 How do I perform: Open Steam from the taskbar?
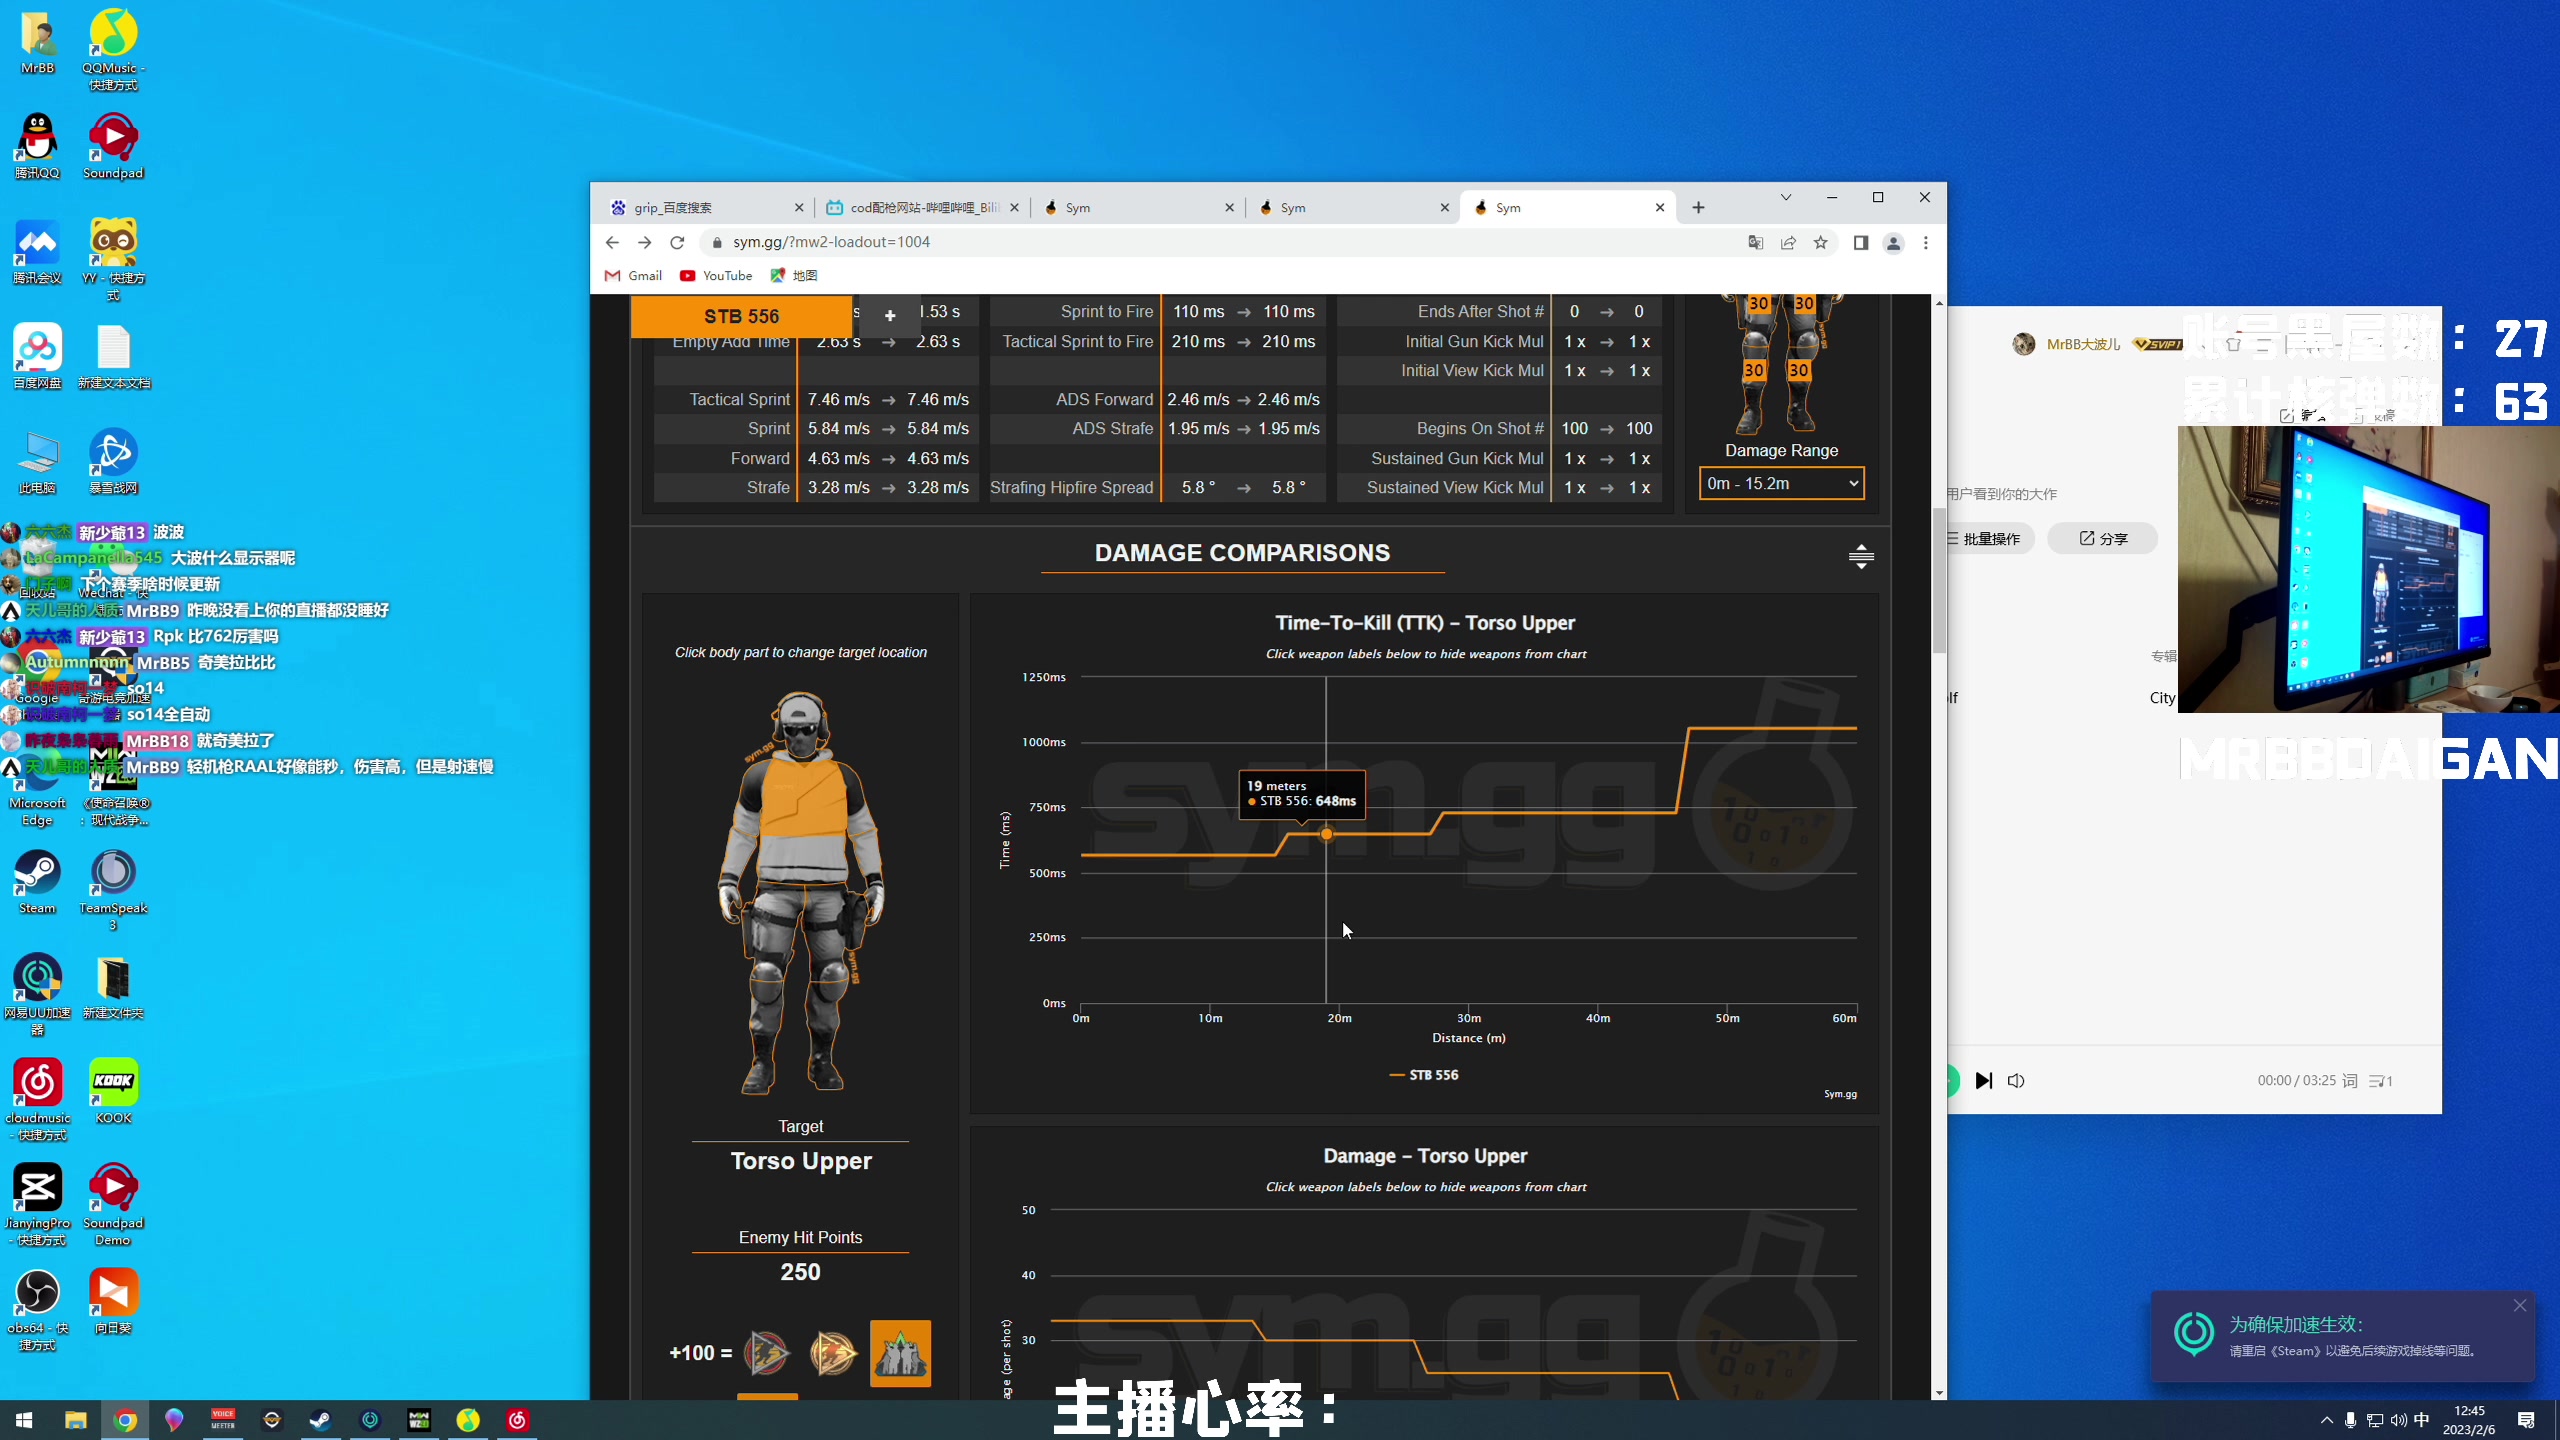pyautogui.click(x=320, y=1420)
